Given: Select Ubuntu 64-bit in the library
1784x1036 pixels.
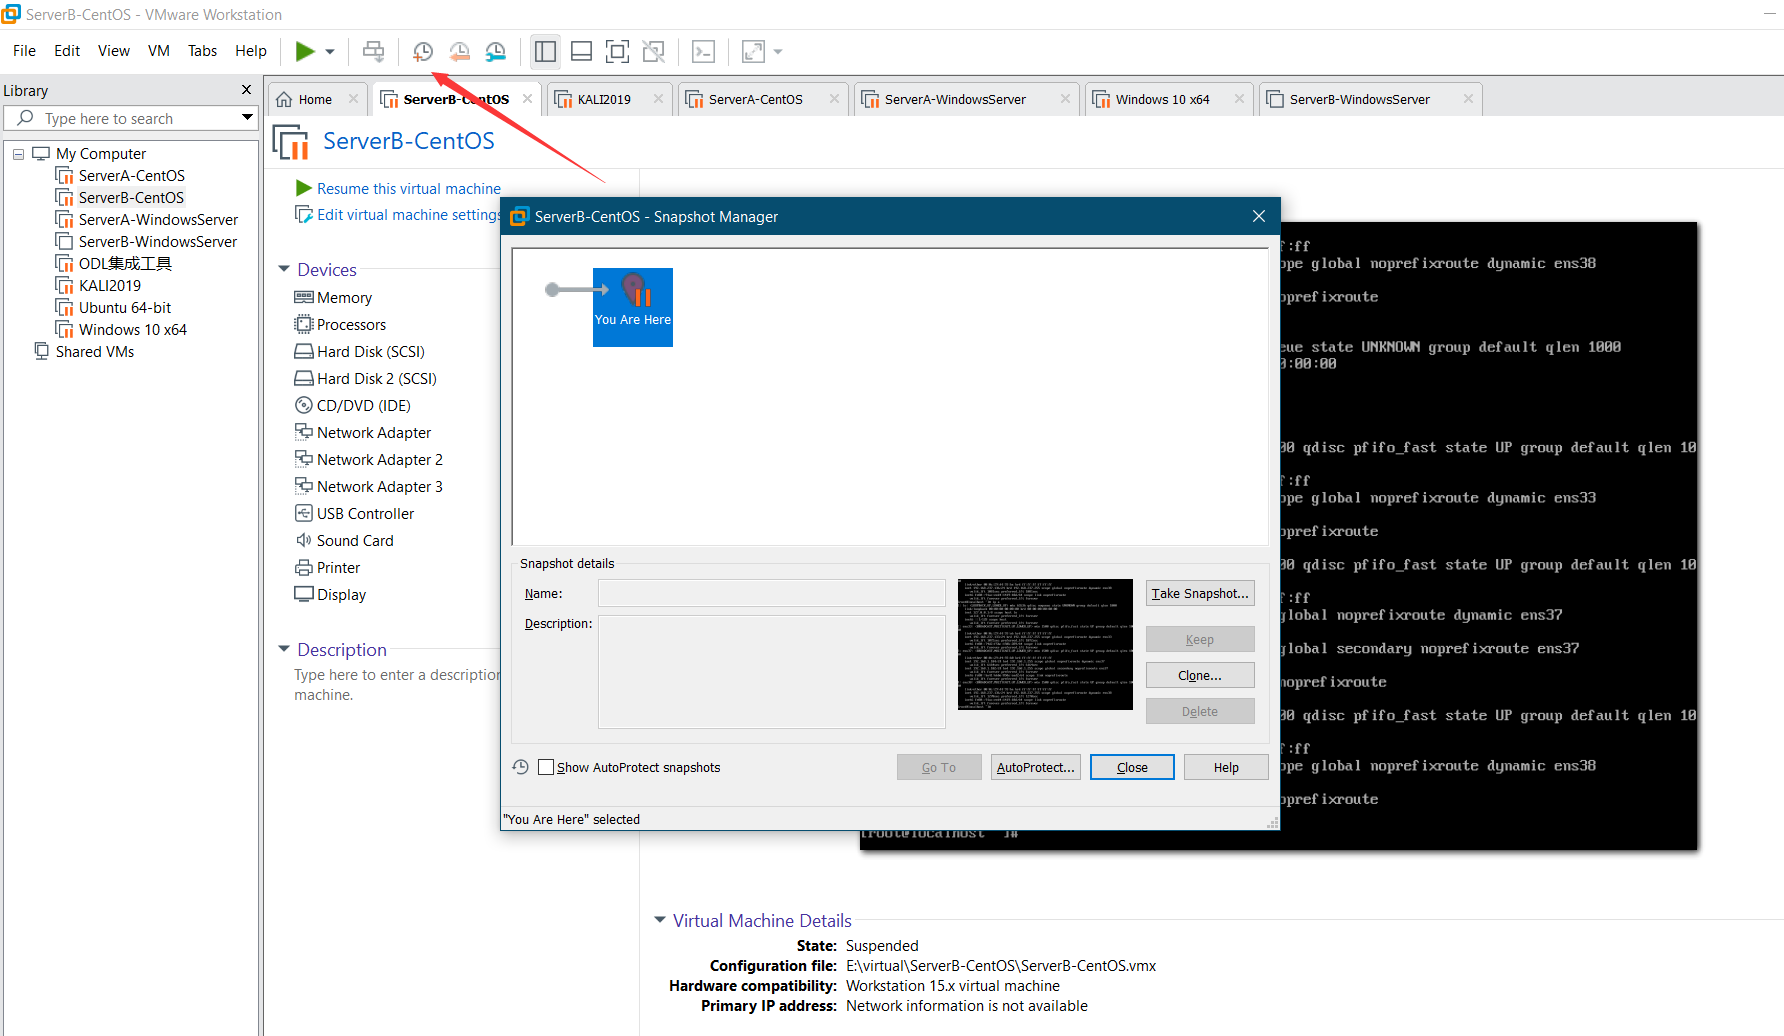Looking at the screenshot, I should pyautogui.click(x=124, y=308).
